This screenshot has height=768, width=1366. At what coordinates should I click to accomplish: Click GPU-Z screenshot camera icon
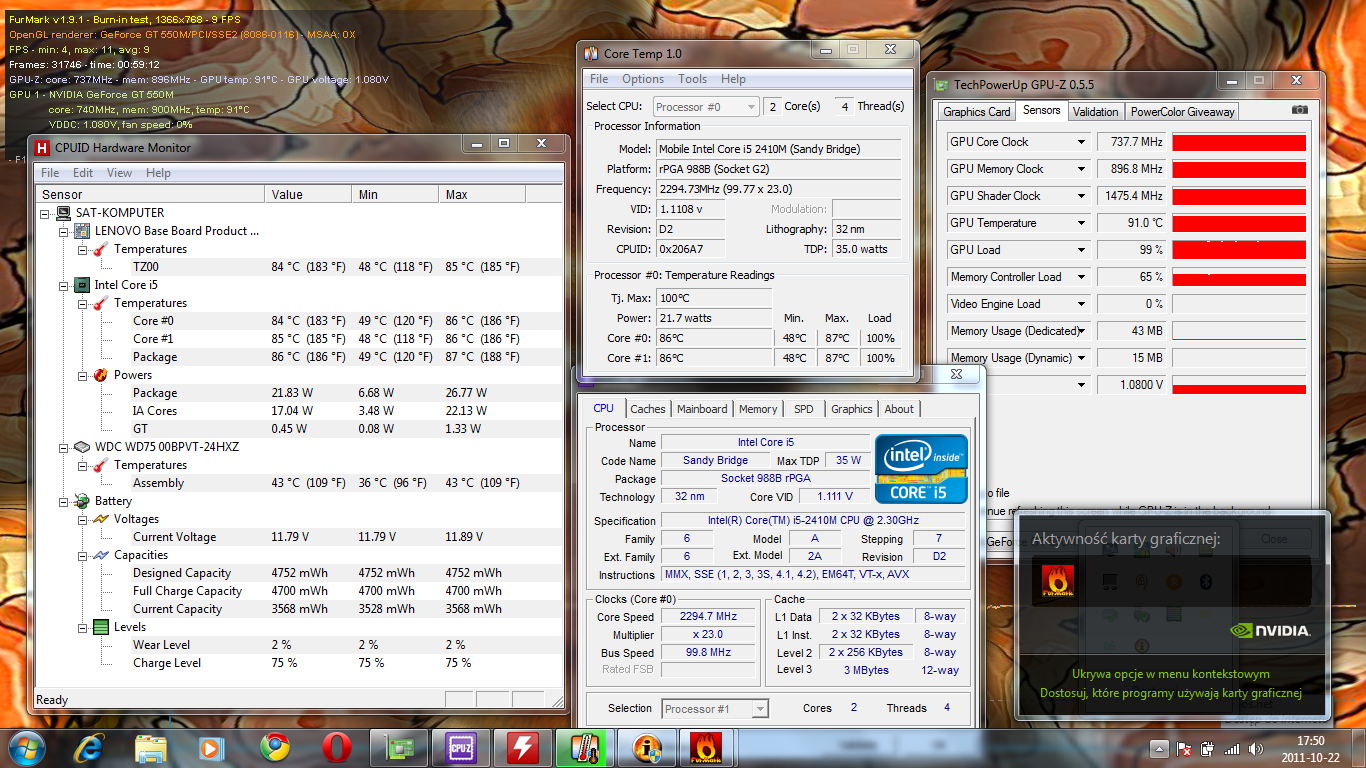[1299, 110]
